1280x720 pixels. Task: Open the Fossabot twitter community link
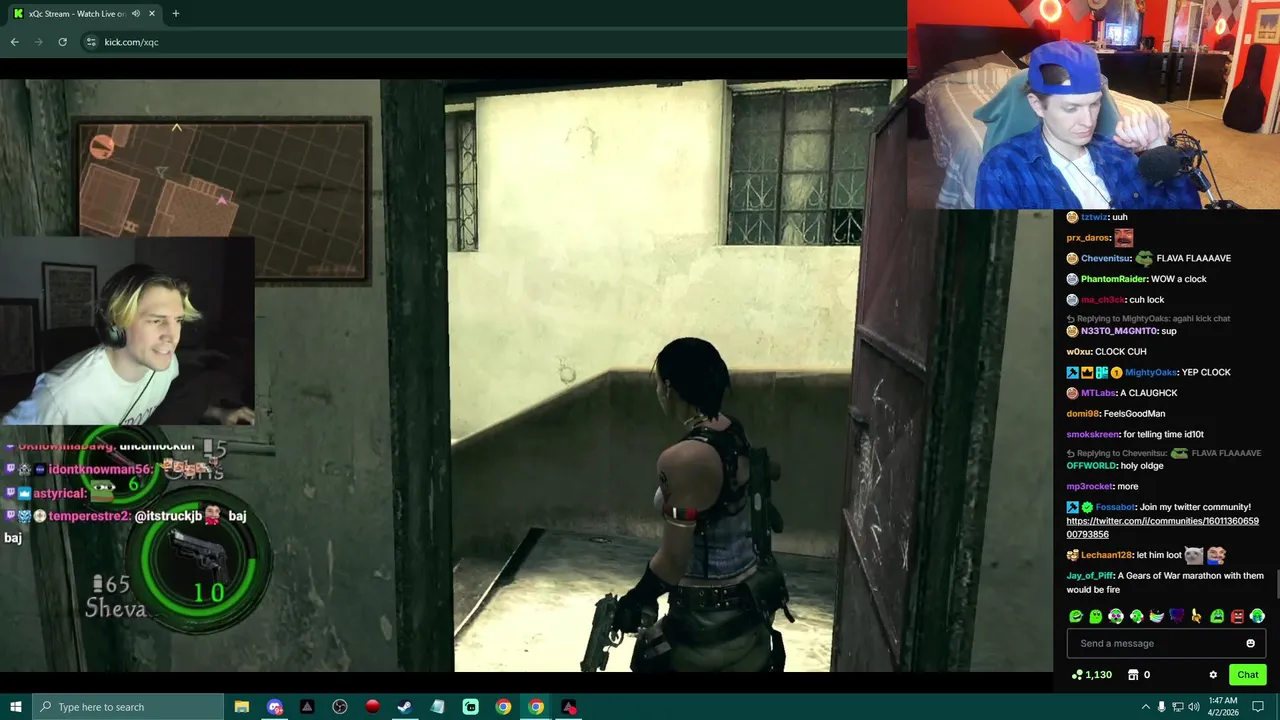pos(1162,528)
